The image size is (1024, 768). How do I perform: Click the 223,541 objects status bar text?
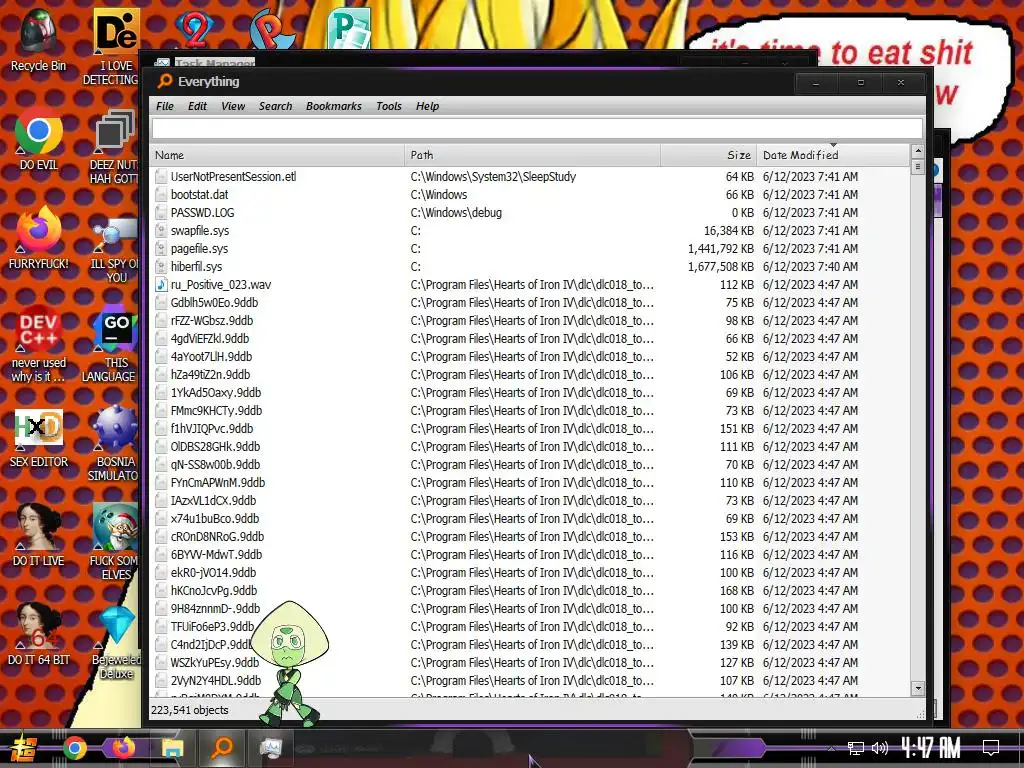189,710
